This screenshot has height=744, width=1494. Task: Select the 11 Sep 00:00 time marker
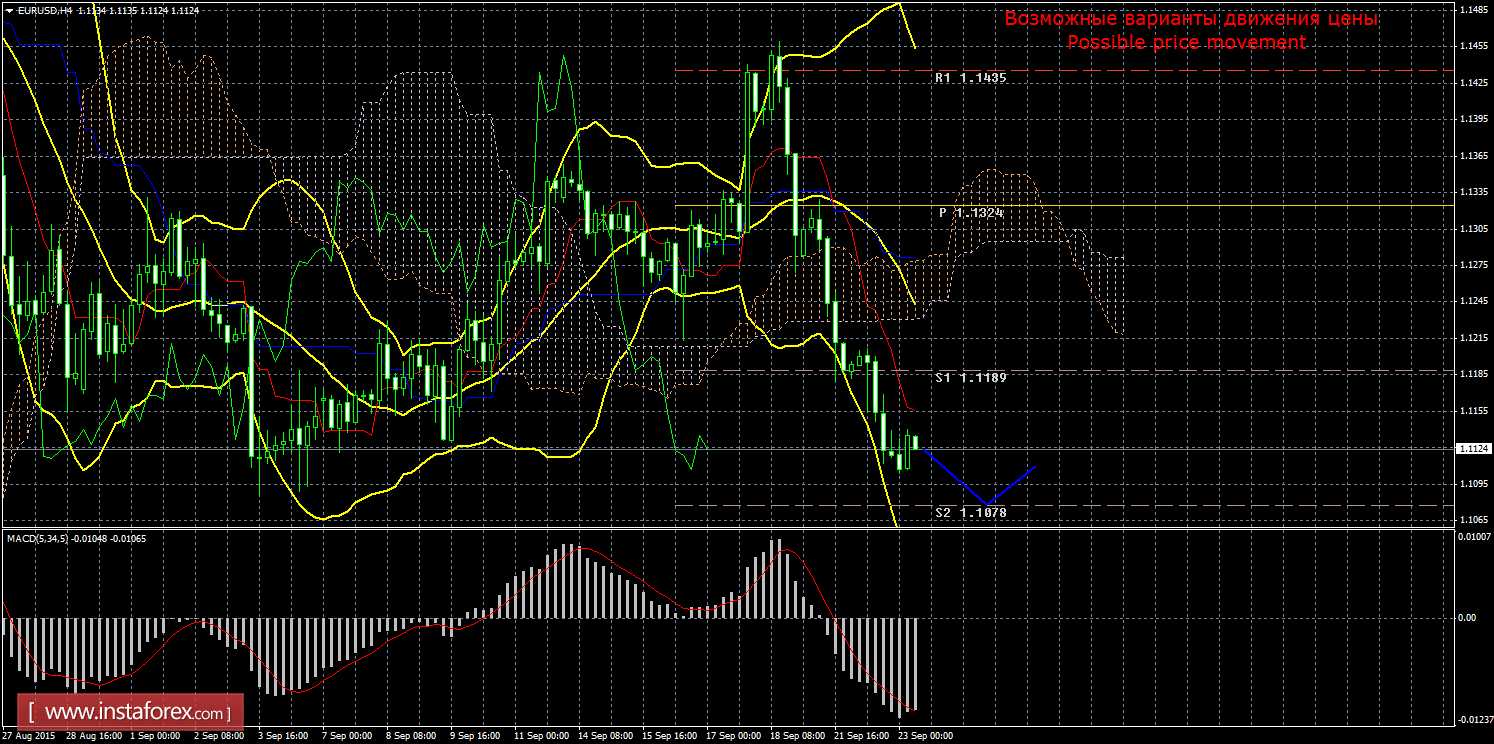(x=541, y=736)
